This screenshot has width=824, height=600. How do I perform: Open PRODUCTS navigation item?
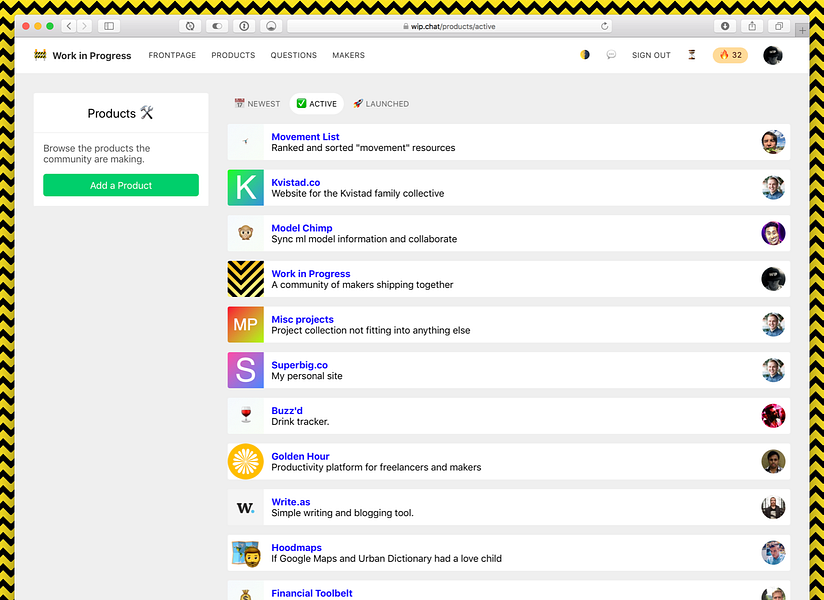[233, 55]
